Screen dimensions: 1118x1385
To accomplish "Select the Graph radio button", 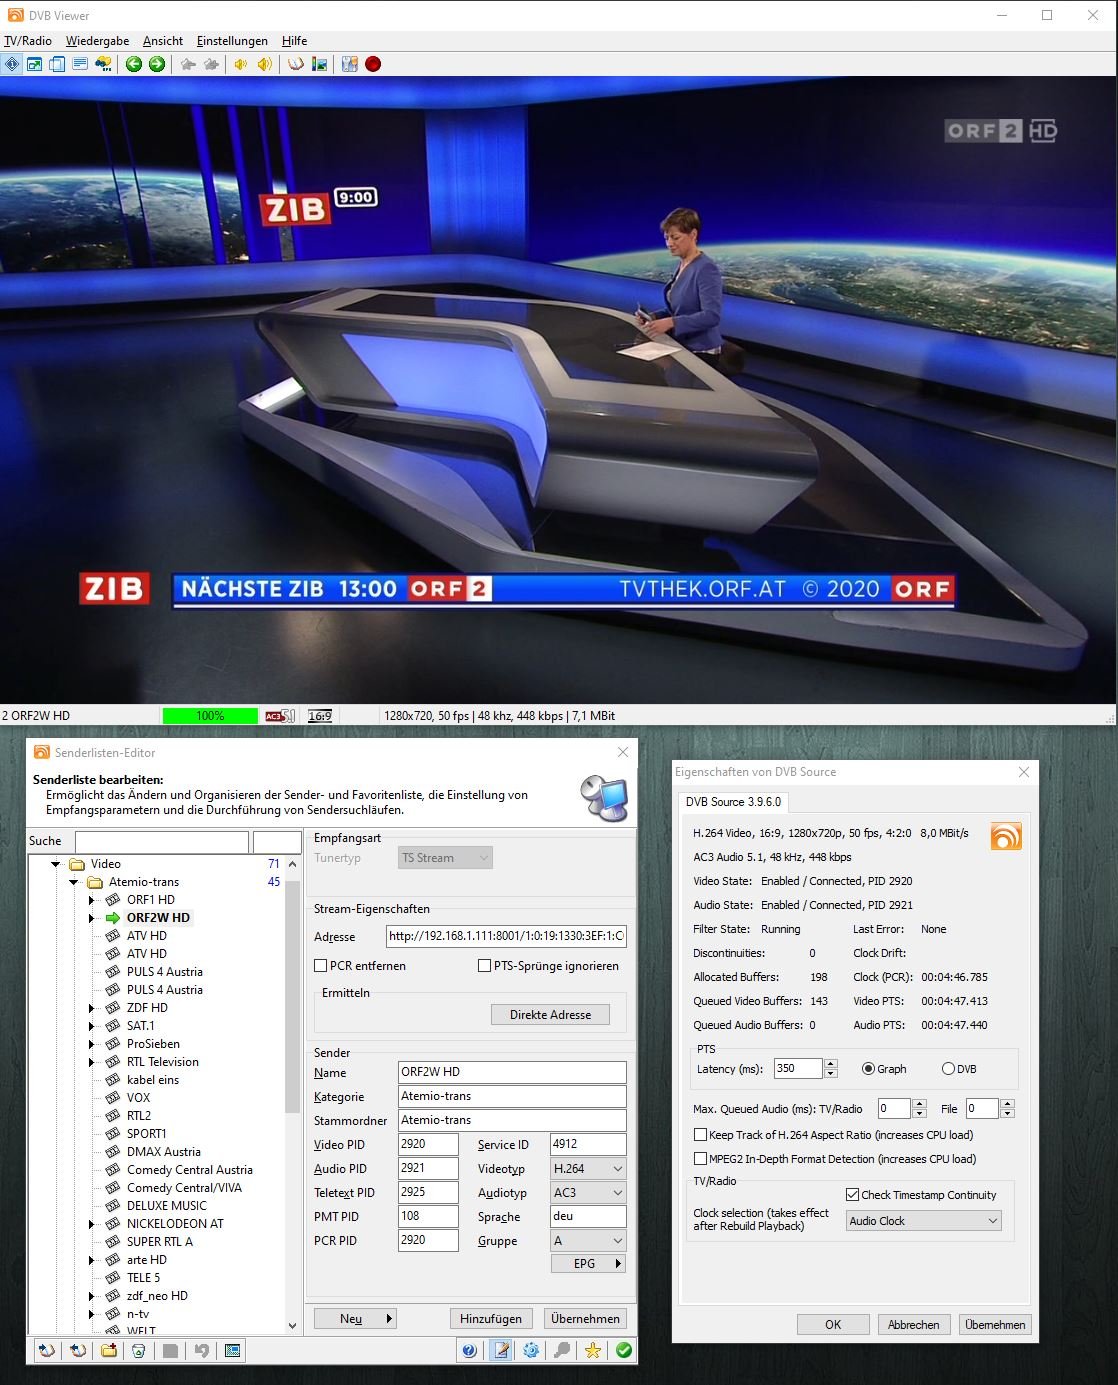I will pyautogui.click(x=868, y=1069).
